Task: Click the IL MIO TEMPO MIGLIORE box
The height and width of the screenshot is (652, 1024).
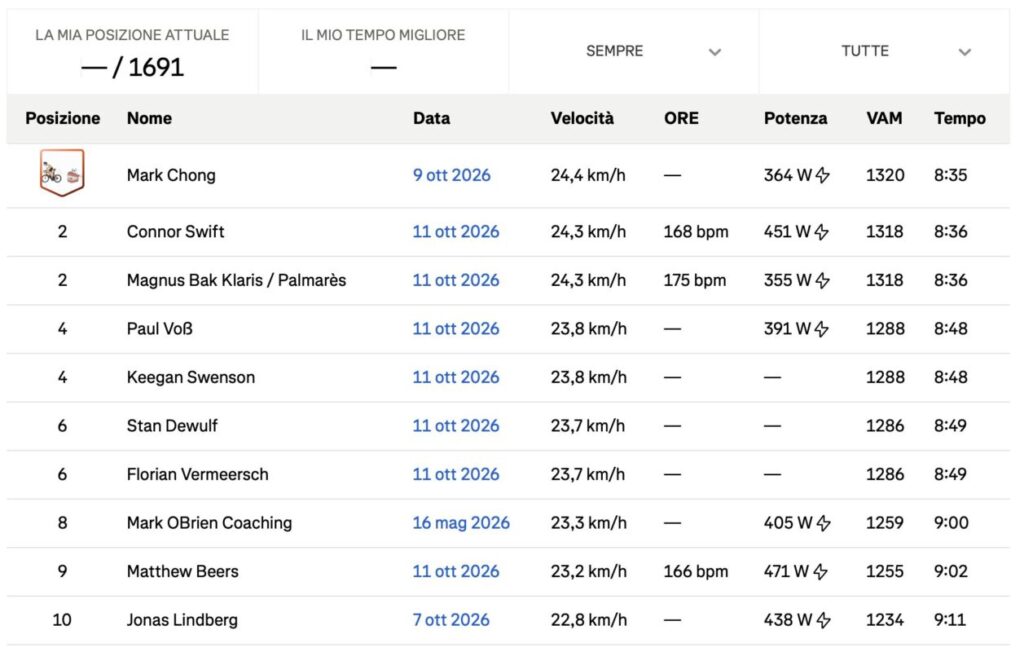Action: pos(383,51)
